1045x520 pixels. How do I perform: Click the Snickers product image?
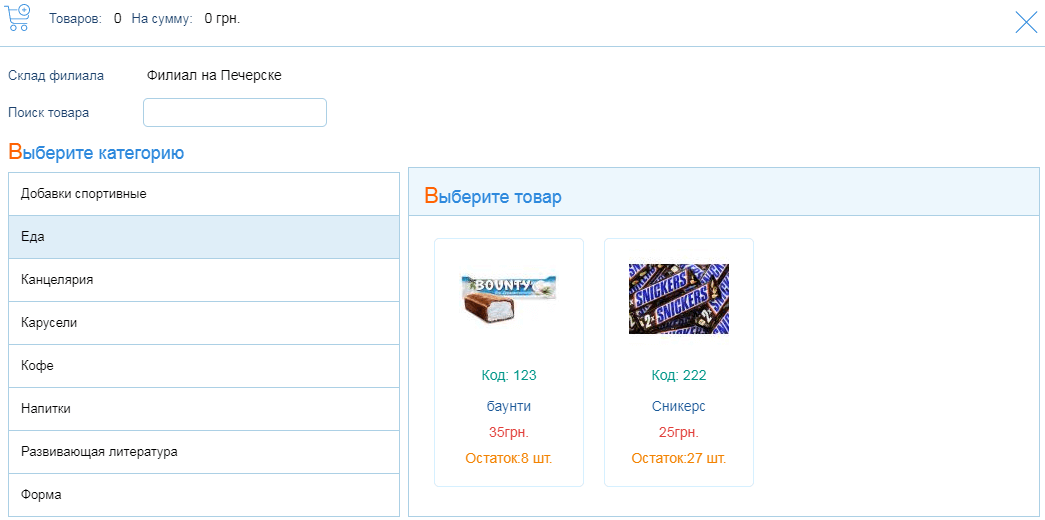tap(679, 299)
